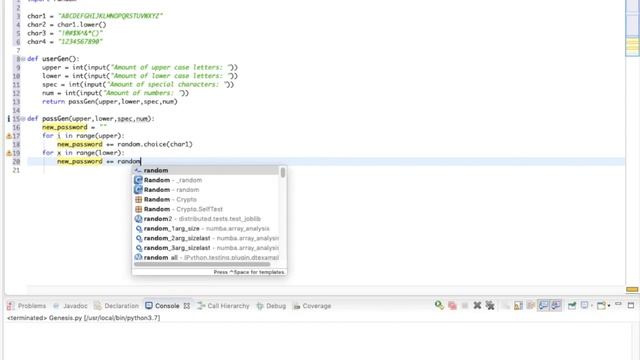640x360 pixels.
Task: Click 'char2 = char1.lower()' on line 4
Action: [x=67, y=24]
